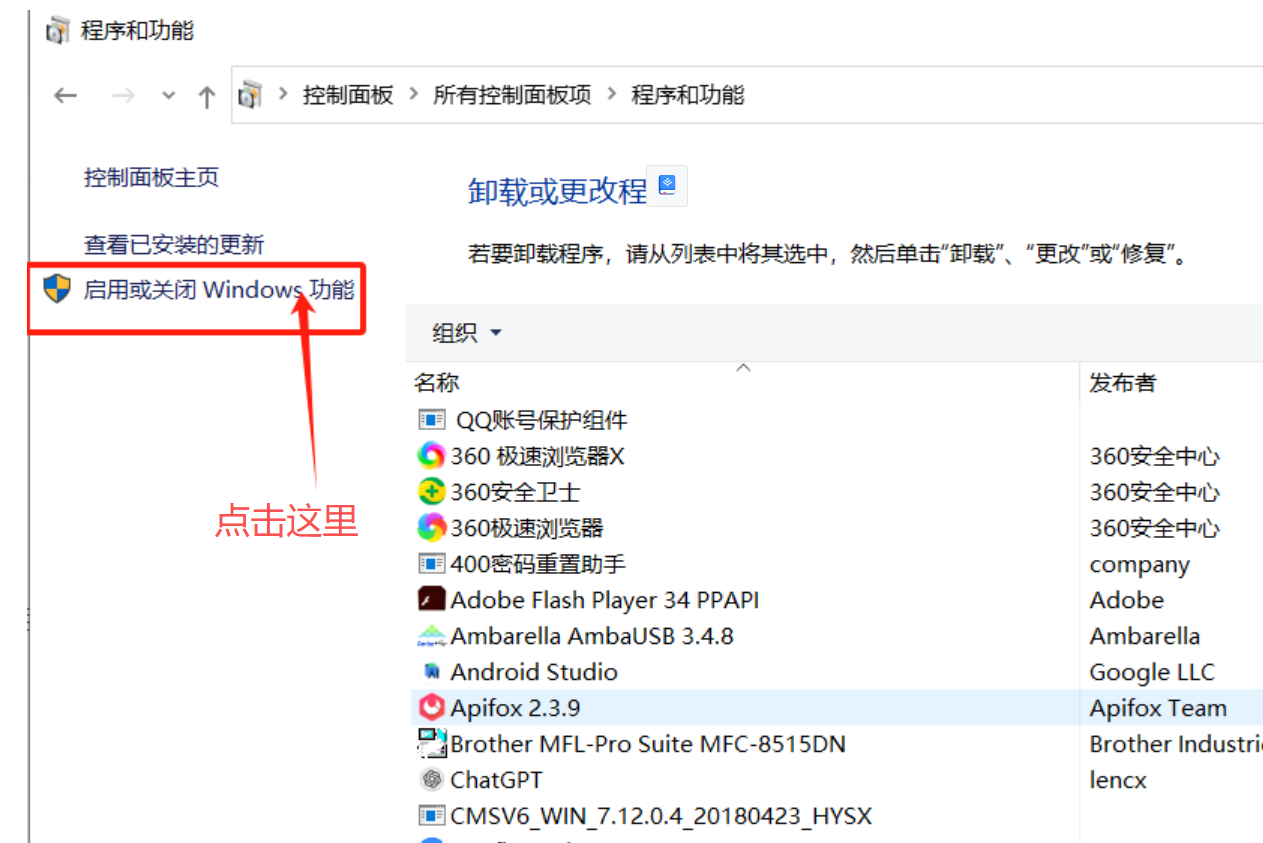Click 所有控制面板项 in the address bar

pyautogui.click(x=511, y=95)
